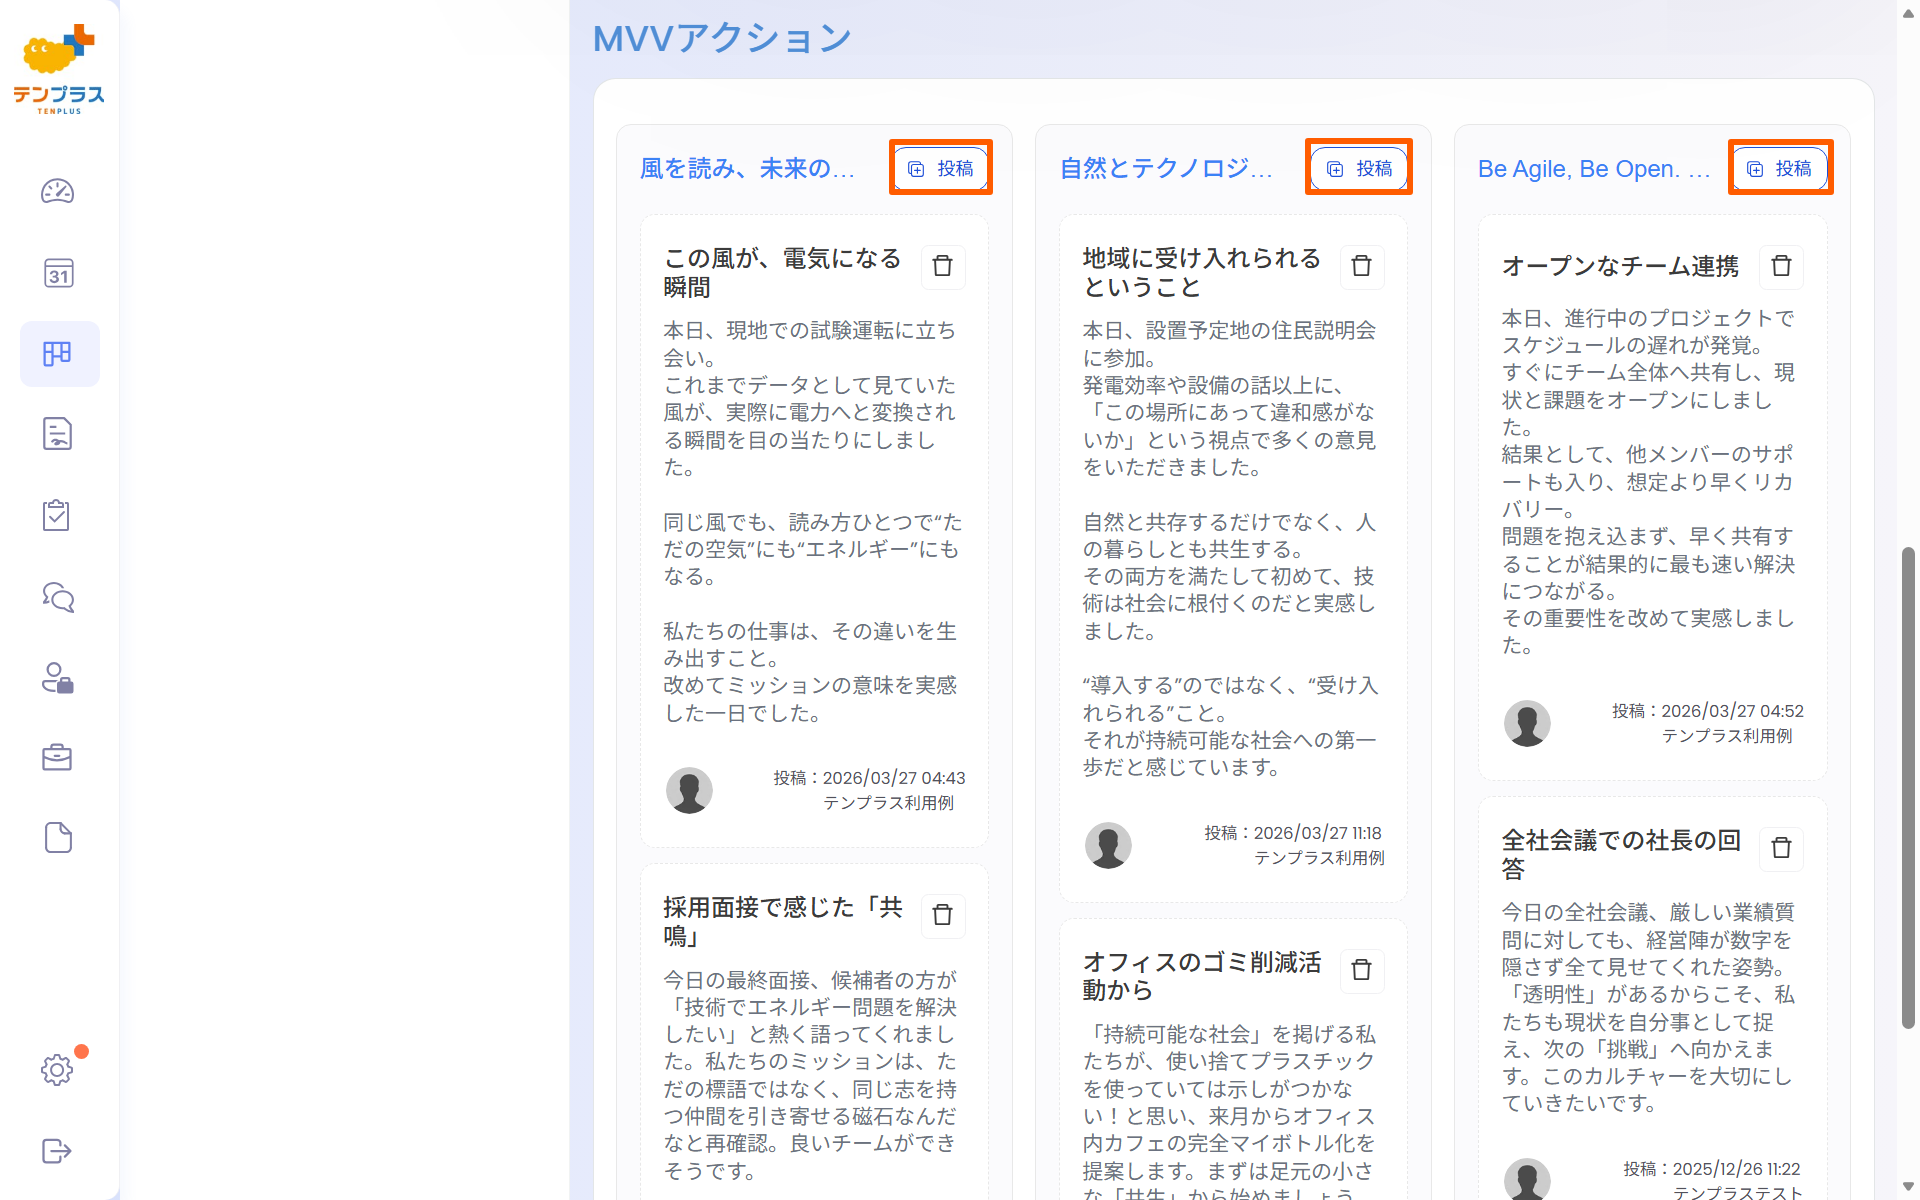
Task: Click post title 'オフィスのゴミ削減活動から'
Action: 1202,976
